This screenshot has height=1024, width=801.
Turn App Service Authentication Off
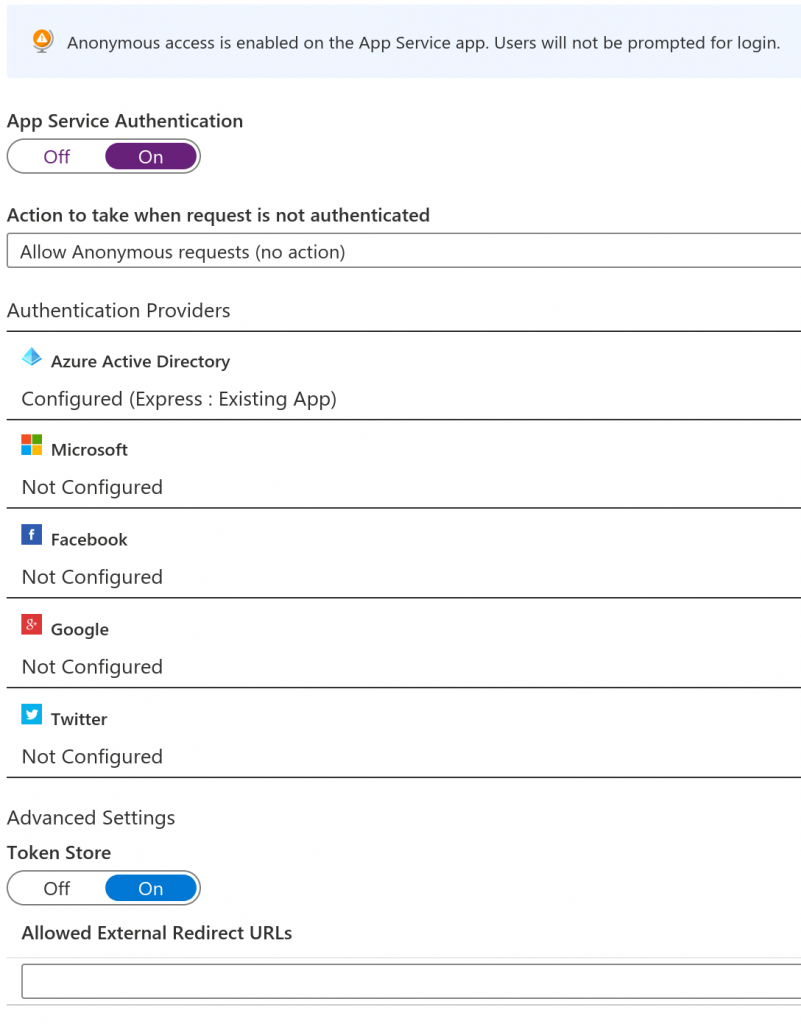click(57, 157)
